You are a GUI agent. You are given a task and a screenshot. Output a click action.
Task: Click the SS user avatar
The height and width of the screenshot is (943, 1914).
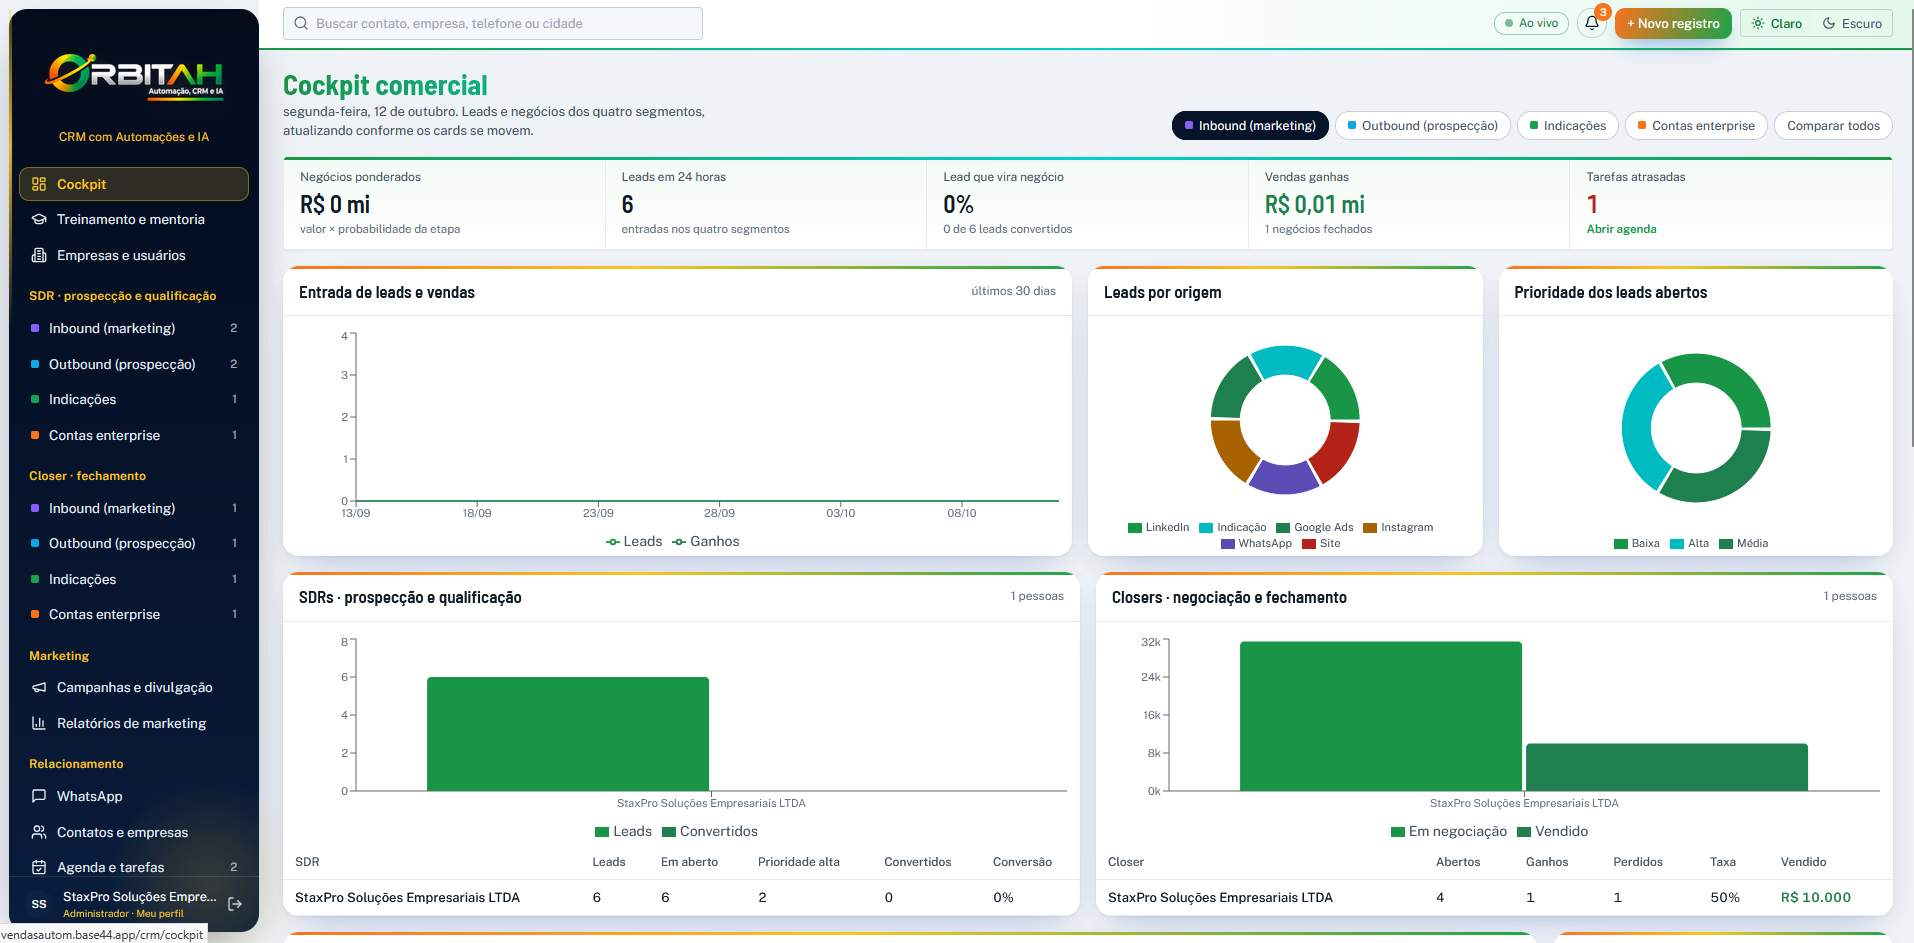click(39, 904)
